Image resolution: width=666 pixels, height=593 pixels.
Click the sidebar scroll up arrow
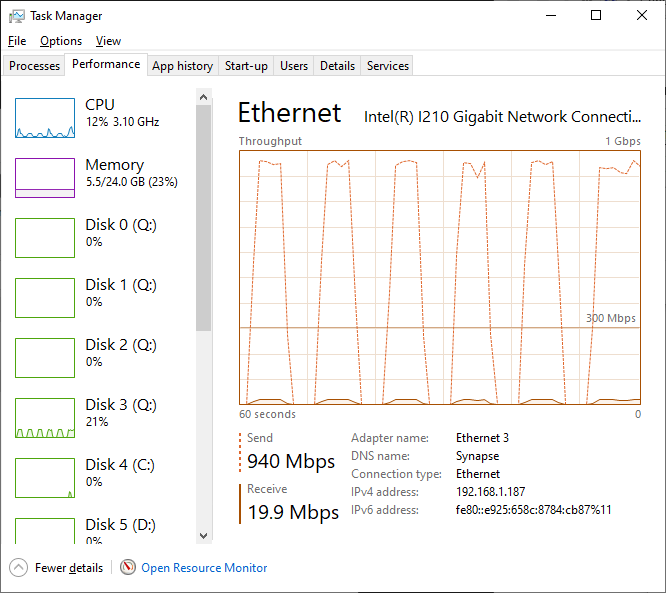click(203, 97)
